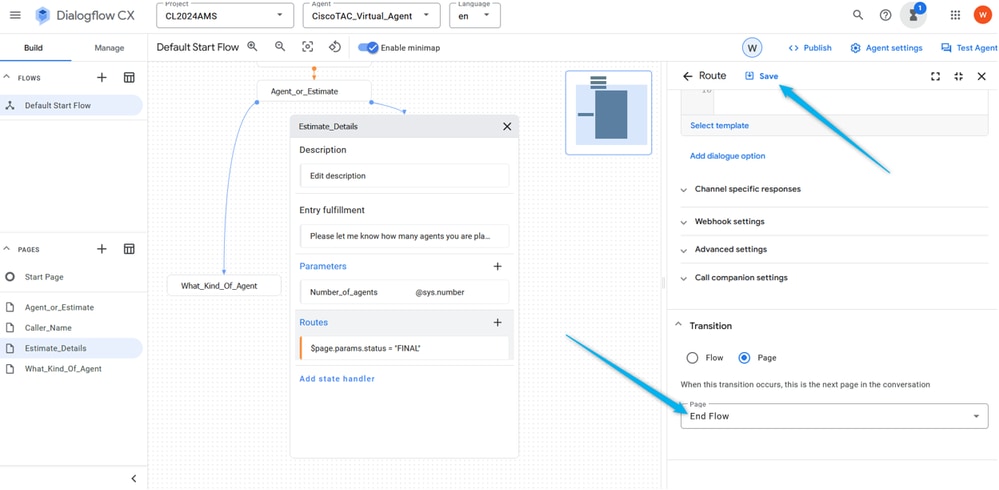Zoom out on the flow canvas
This screenshot has width=999, height=490.
click(x=280, y=47)
